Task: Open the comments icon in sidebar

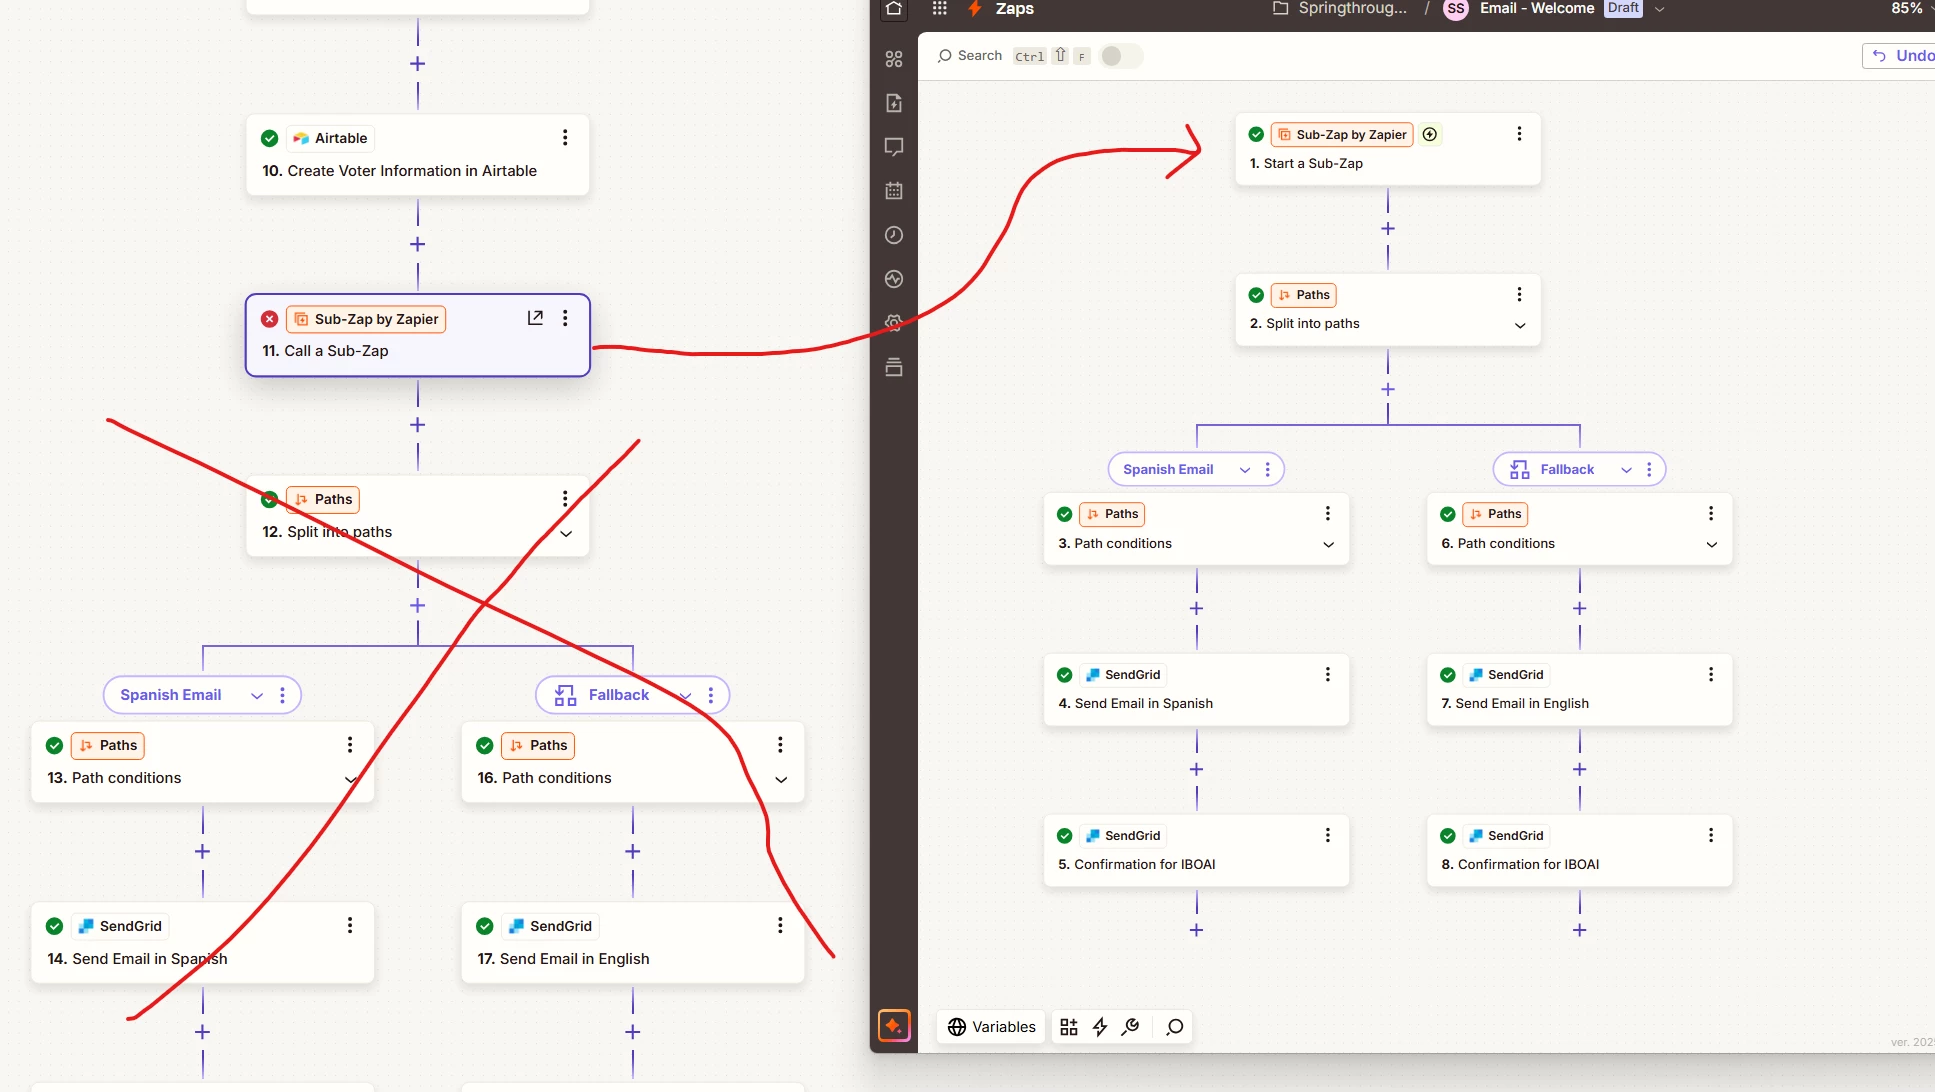Action: click(x=894, y=147)
